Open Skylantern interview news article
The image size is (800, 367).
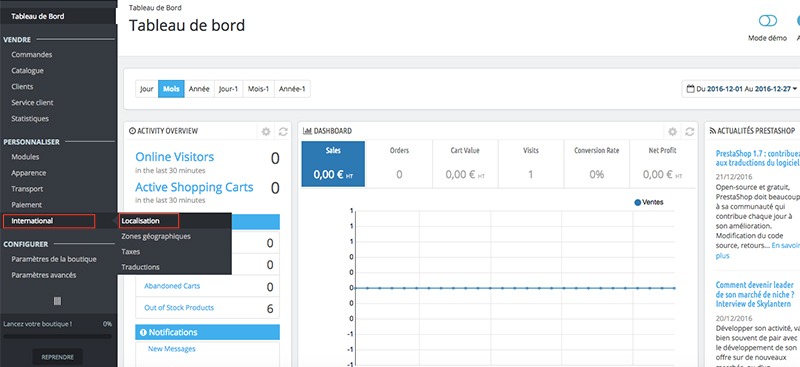tap(755, 295)
